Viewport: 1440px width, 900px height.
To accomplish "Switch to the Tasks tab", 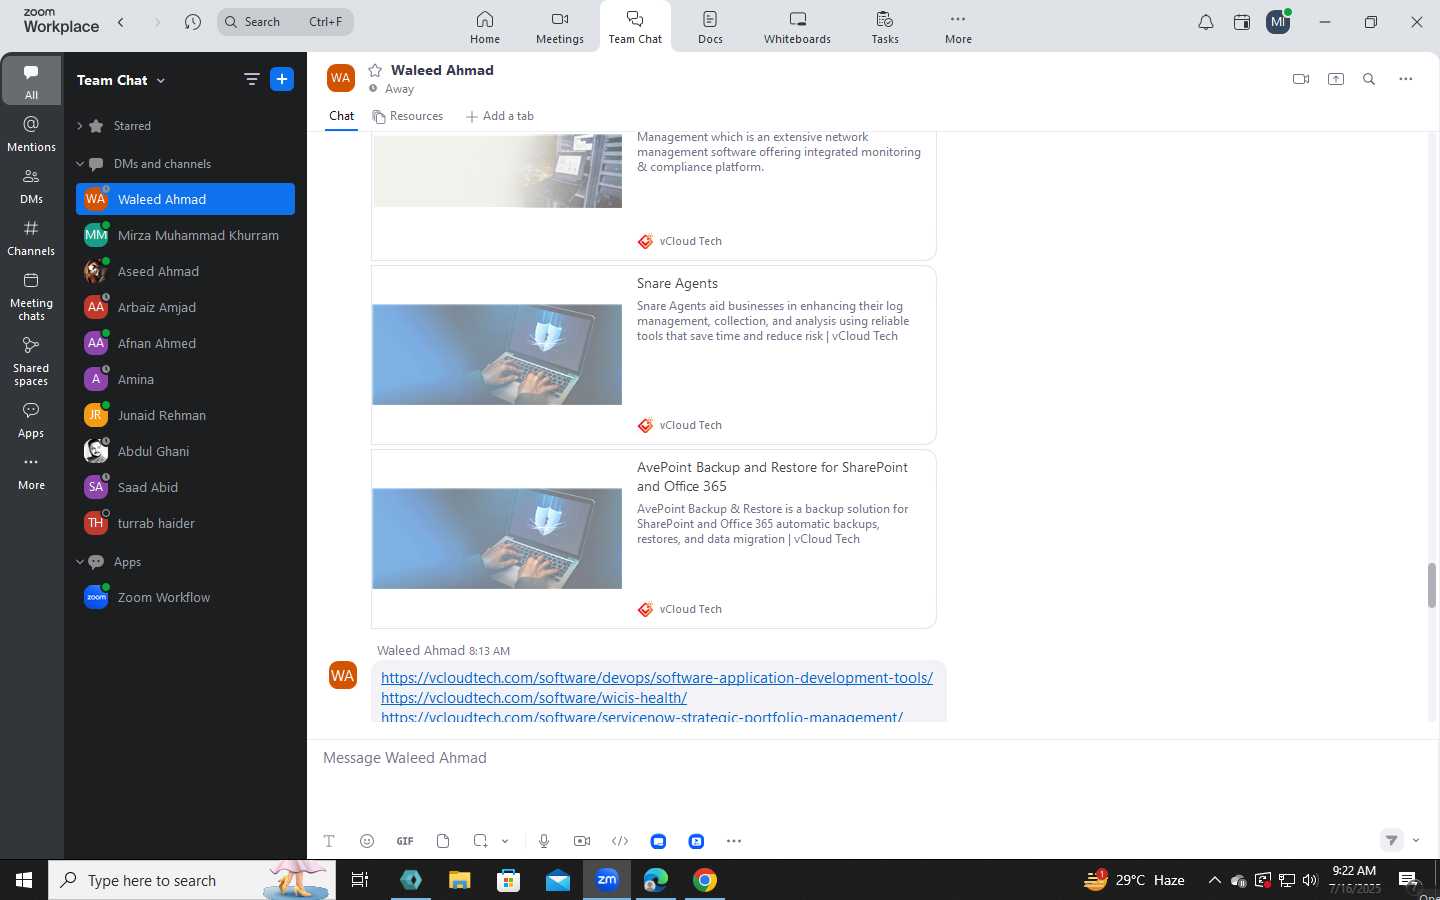I will 885,27.
